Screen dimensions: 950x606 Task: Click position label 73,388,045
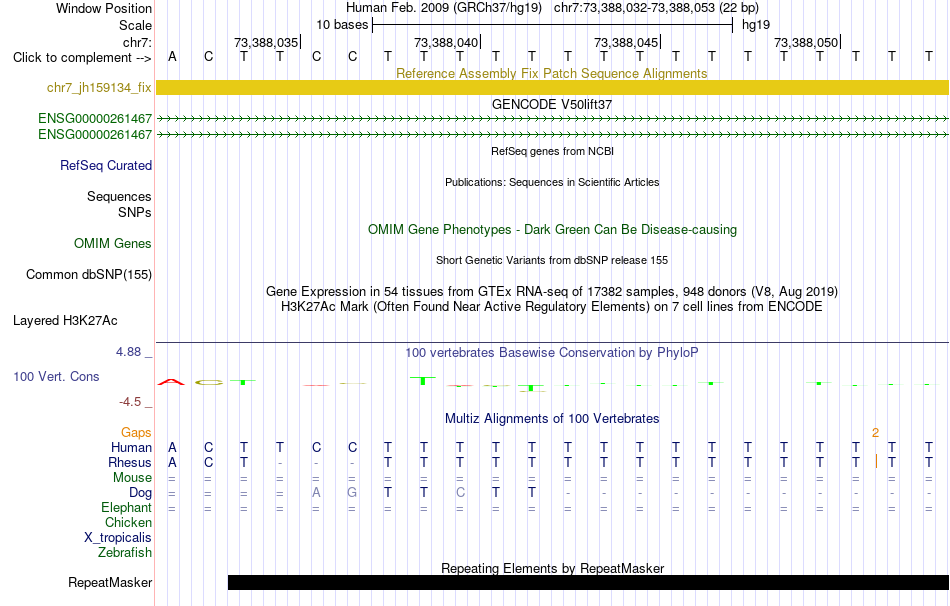pyautogui.click(x=626, y=42)
